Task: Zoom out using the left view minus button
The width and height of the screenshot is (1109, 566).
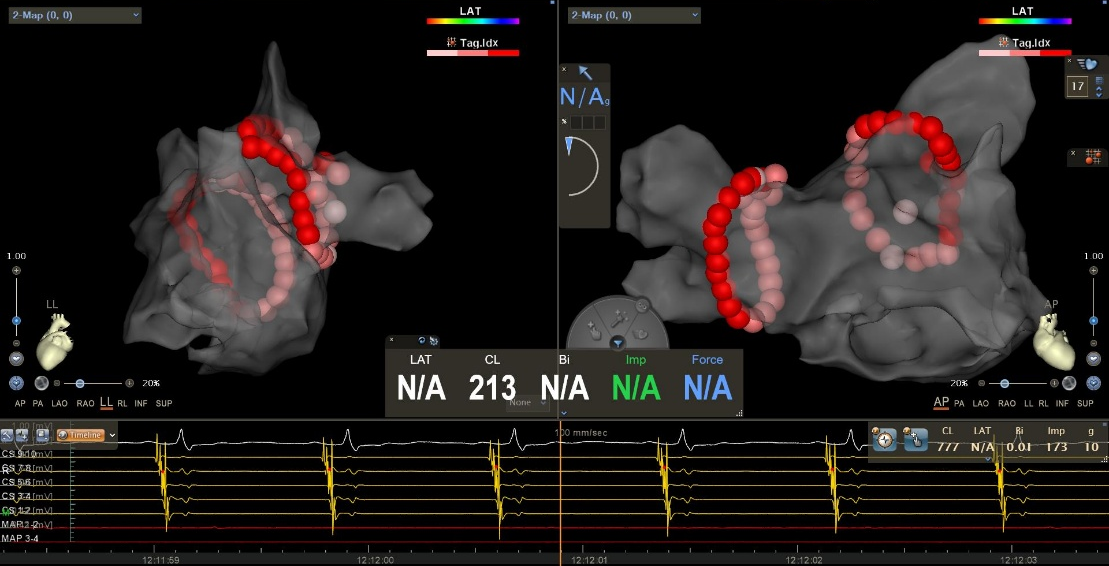Action: (x=16, y=344)
